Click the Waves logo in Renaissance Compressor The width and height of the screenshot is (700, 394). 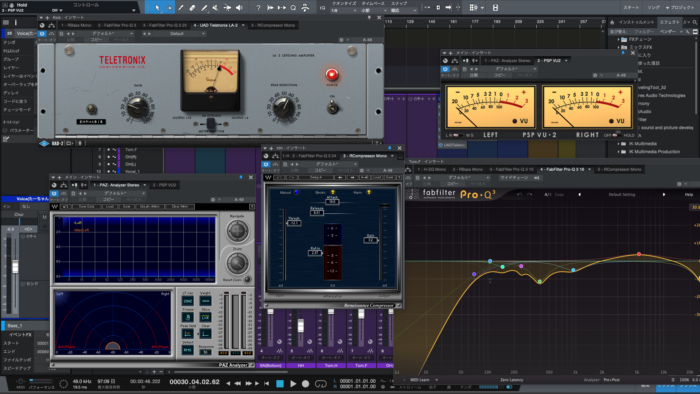tap(268, 178)
